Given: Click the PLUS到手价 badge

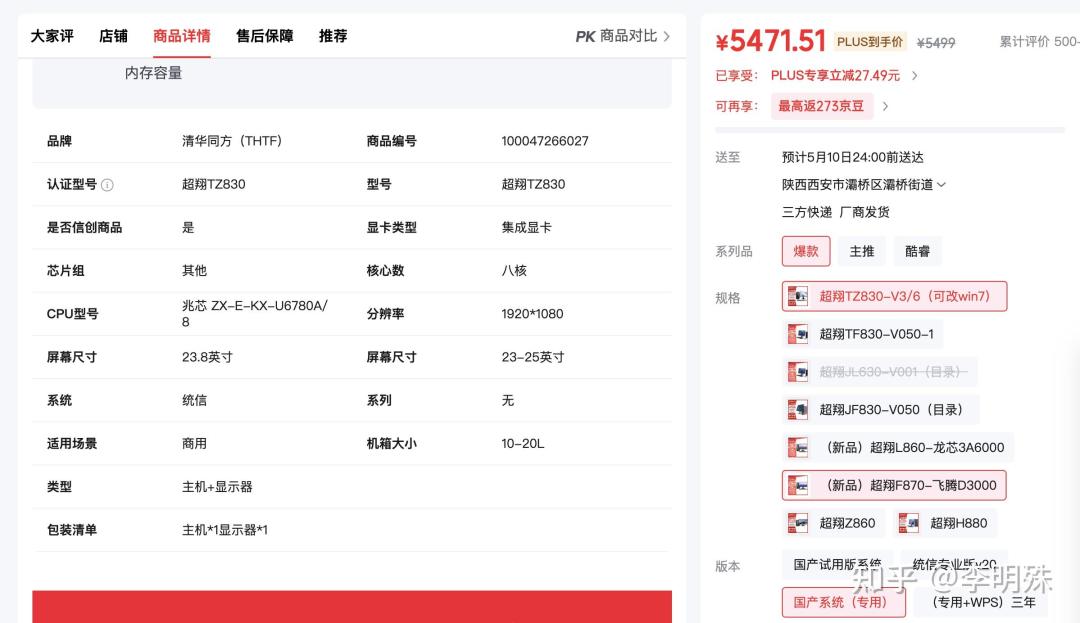Looking at the screenshot, I should click(x=870, y=41).
